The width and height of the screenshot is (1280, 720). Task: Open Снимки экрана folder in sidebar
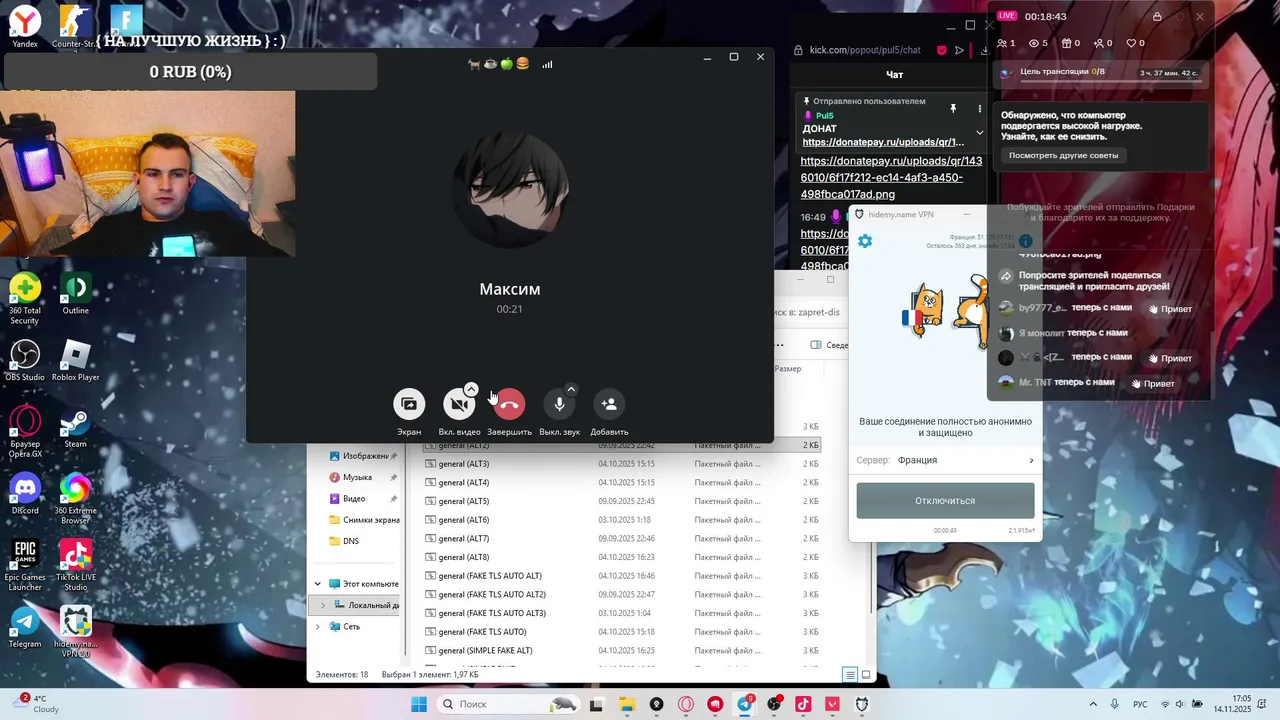364,520
